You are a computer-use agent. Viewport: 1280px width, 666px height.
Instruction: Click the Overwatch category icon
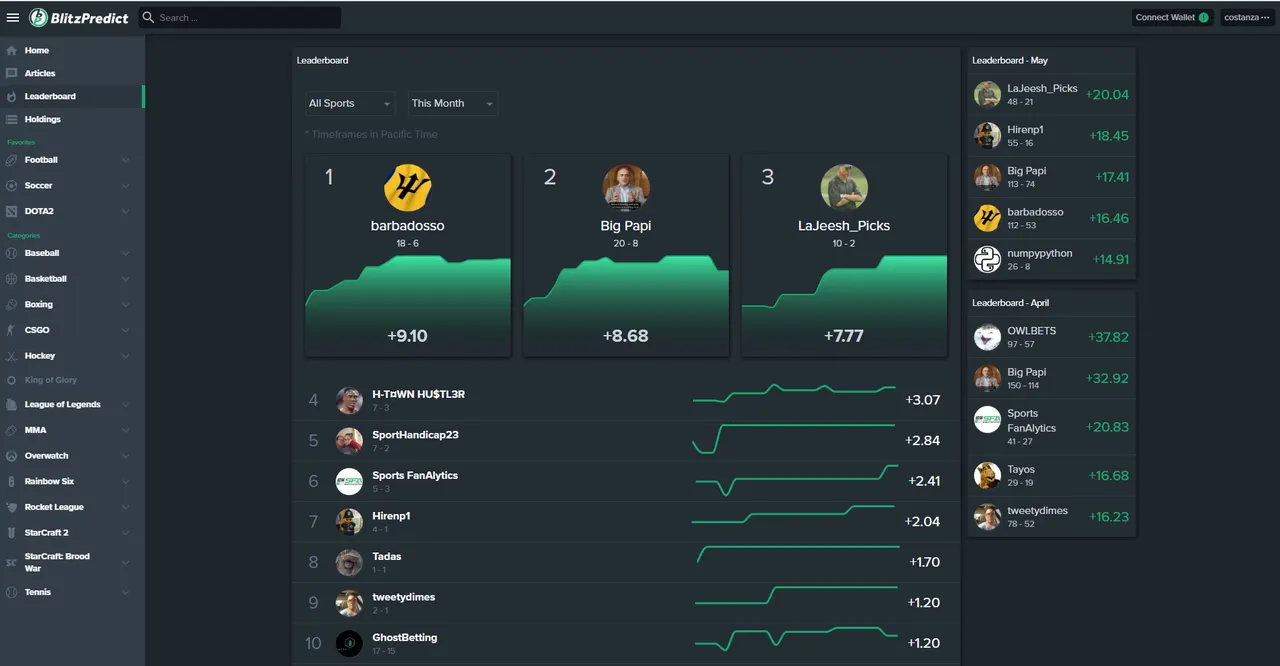(11, 456)
